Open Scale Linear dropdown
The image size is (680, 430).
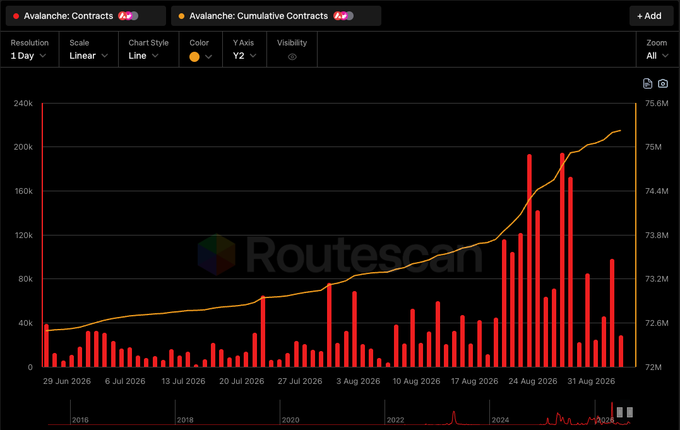pos(88,56)
